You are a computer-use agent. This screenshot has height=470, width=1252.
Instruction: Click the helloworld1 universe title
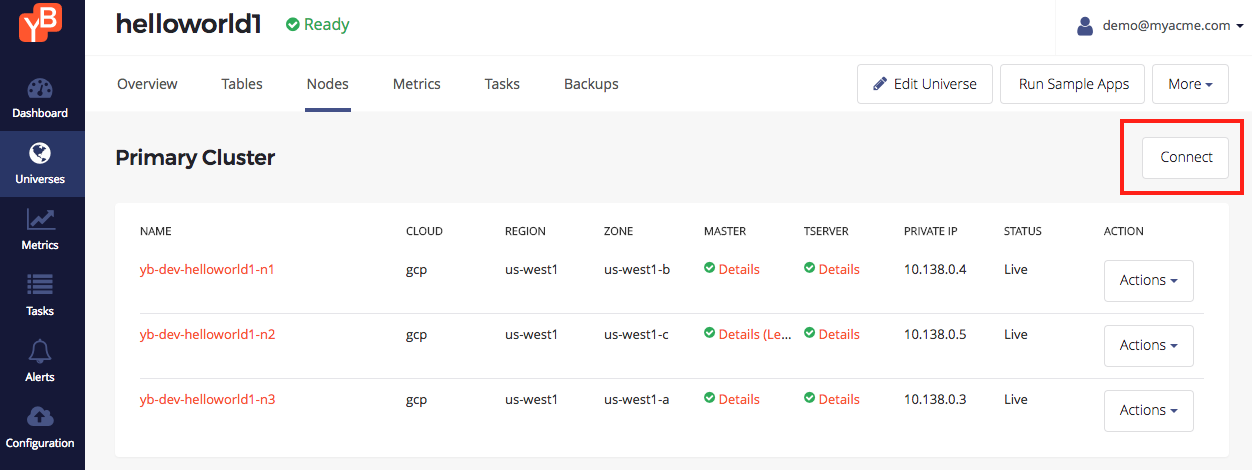189,25
